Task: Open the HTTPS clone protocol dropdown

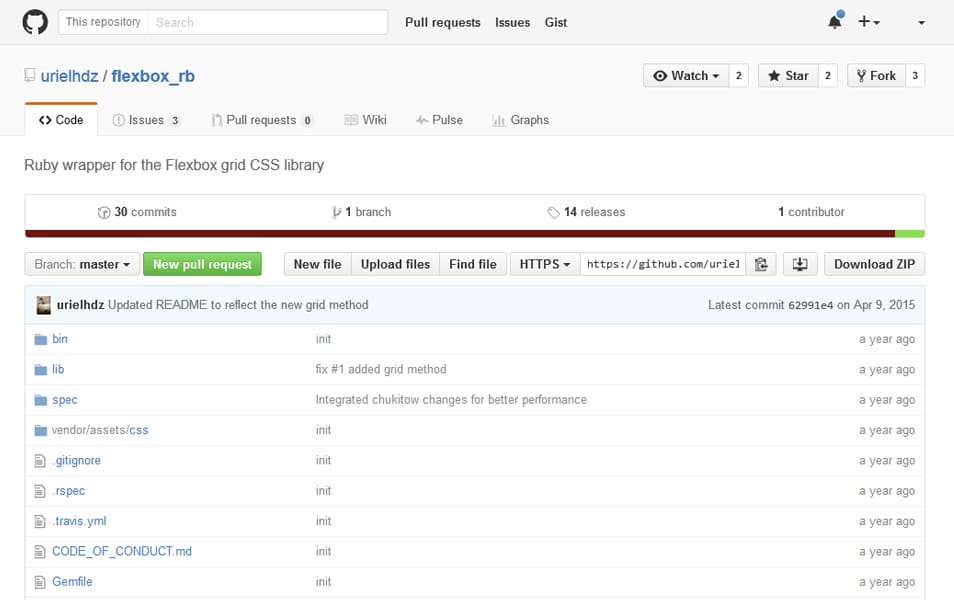Action: click(x=545, y=264)
